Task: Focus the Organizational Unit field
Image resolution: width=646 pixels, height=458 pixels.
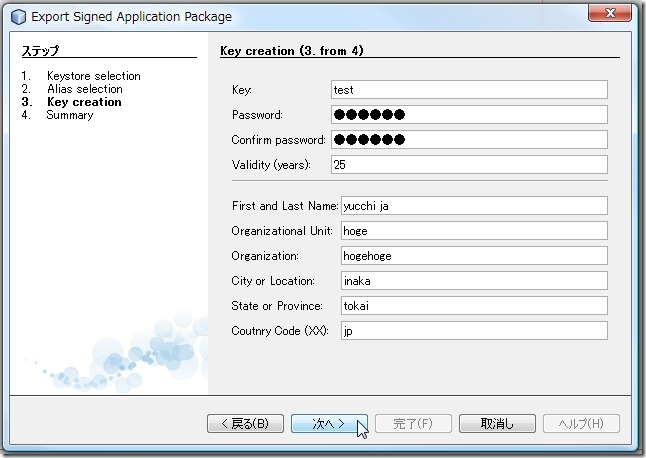Action: pos(474,230)
